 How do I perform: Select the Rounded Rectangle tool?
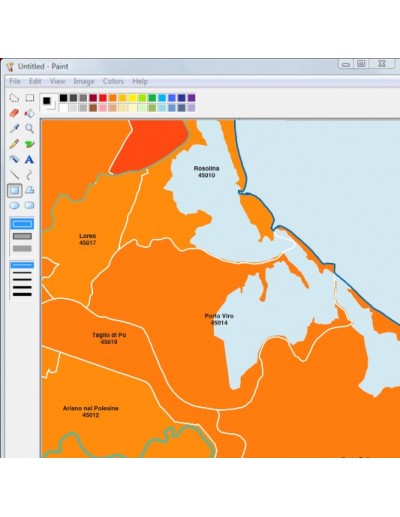pyautogui.click(x=30, y=205)
